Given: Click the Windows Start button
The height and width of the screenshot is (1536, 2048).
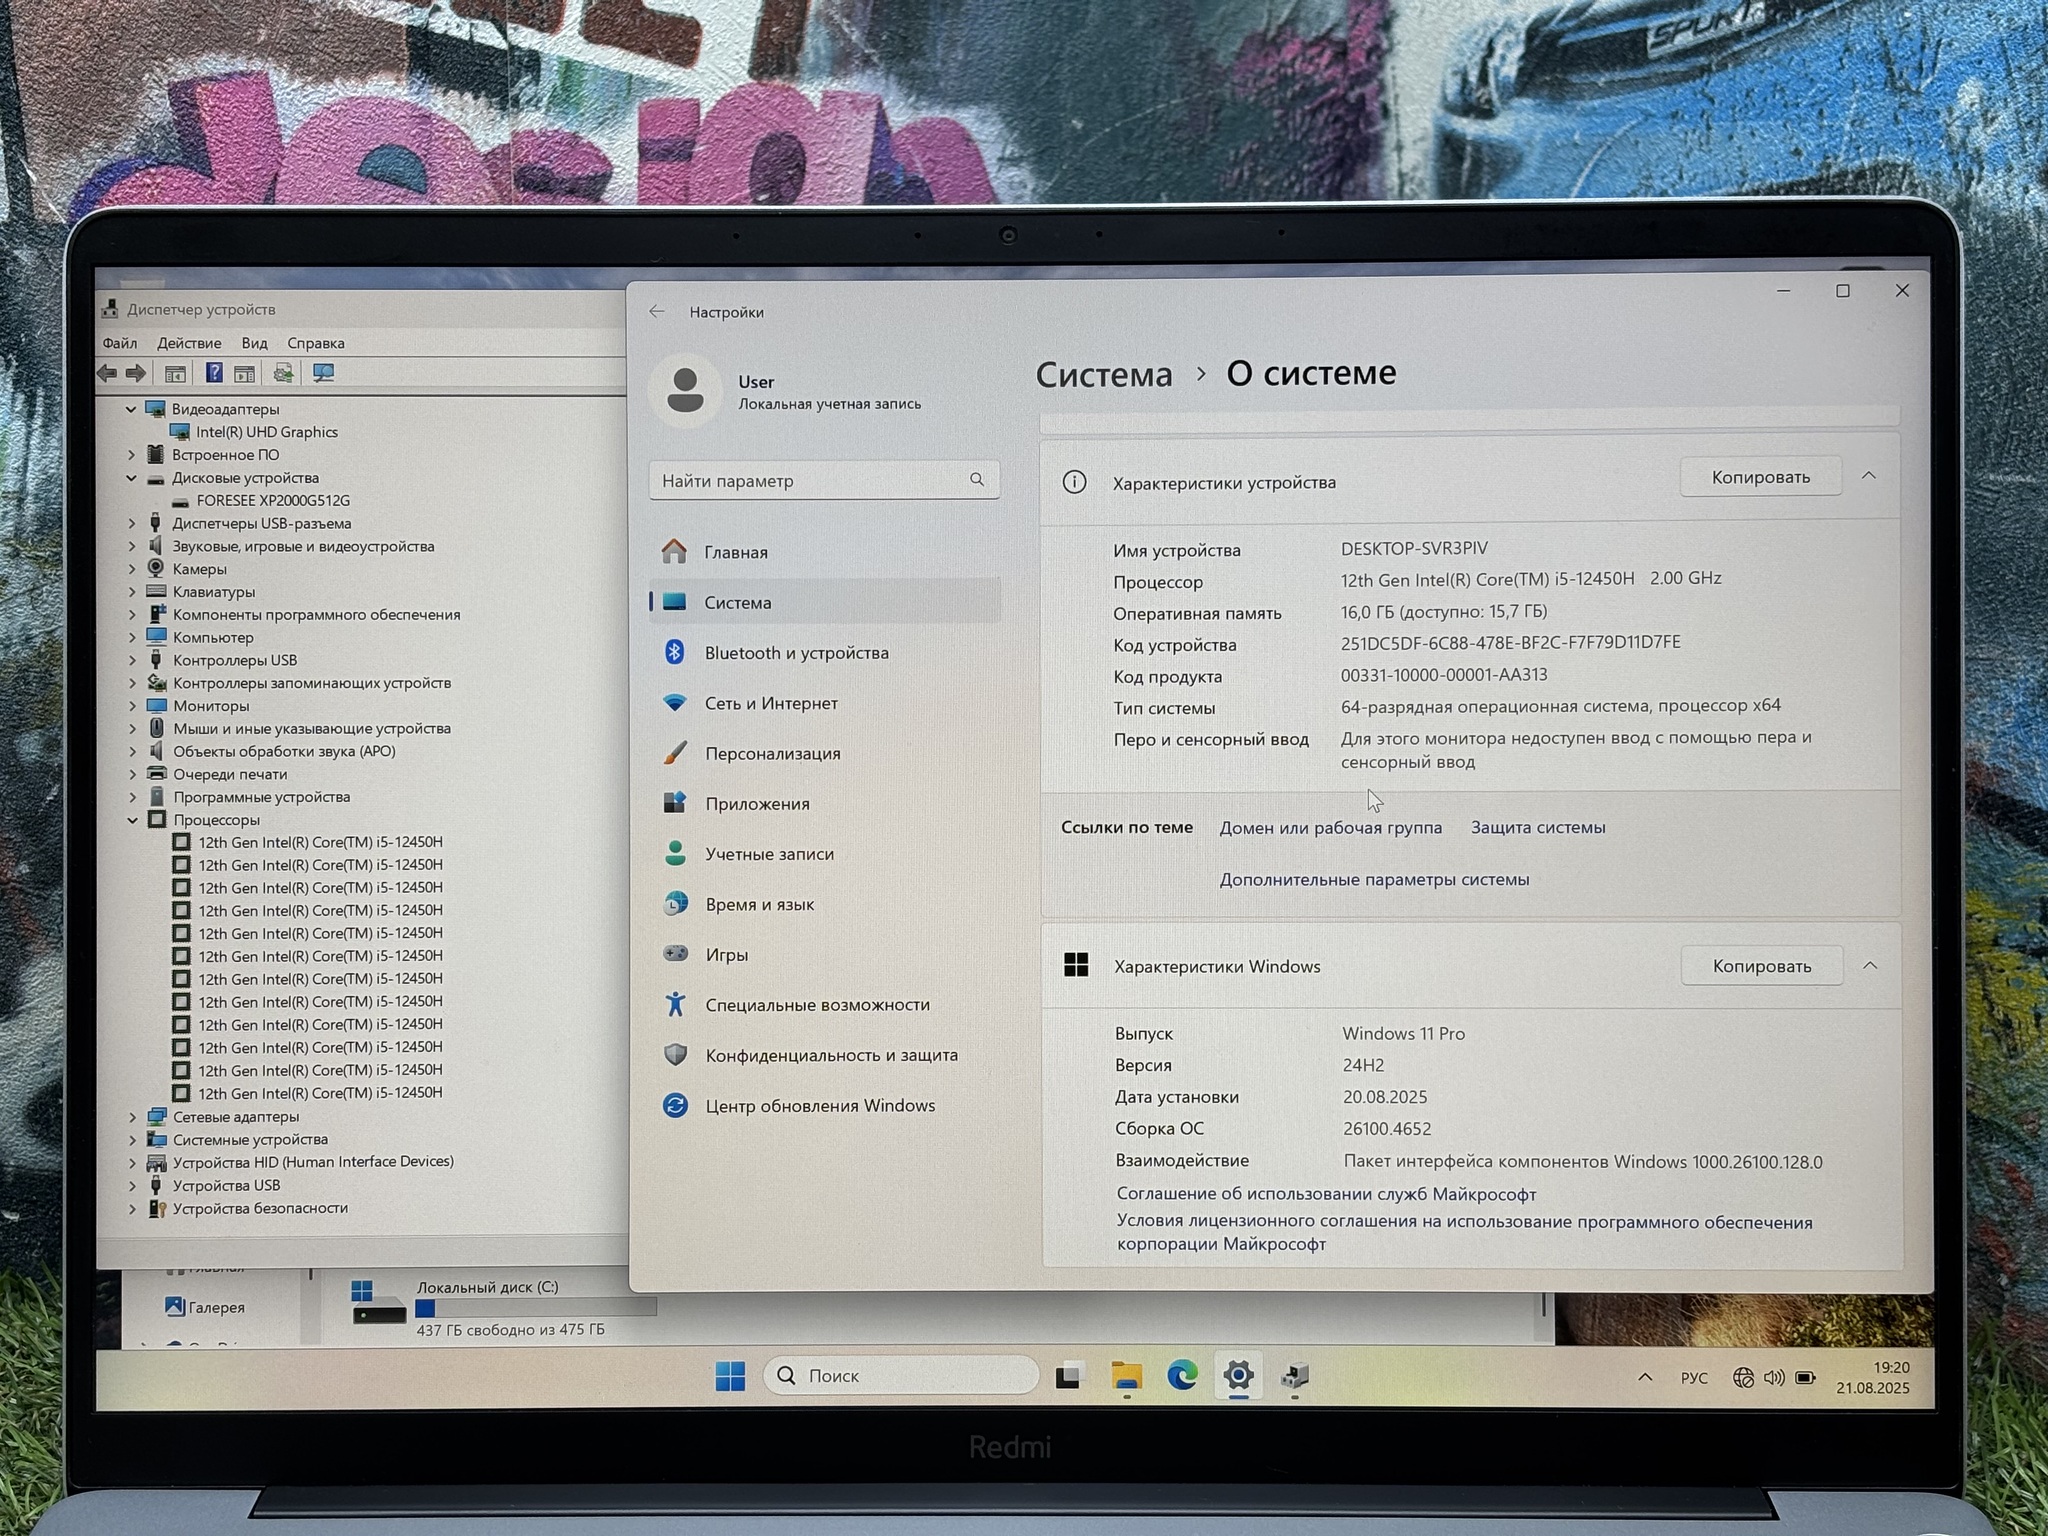Looking at the screenshot, I should [730, 1376].
